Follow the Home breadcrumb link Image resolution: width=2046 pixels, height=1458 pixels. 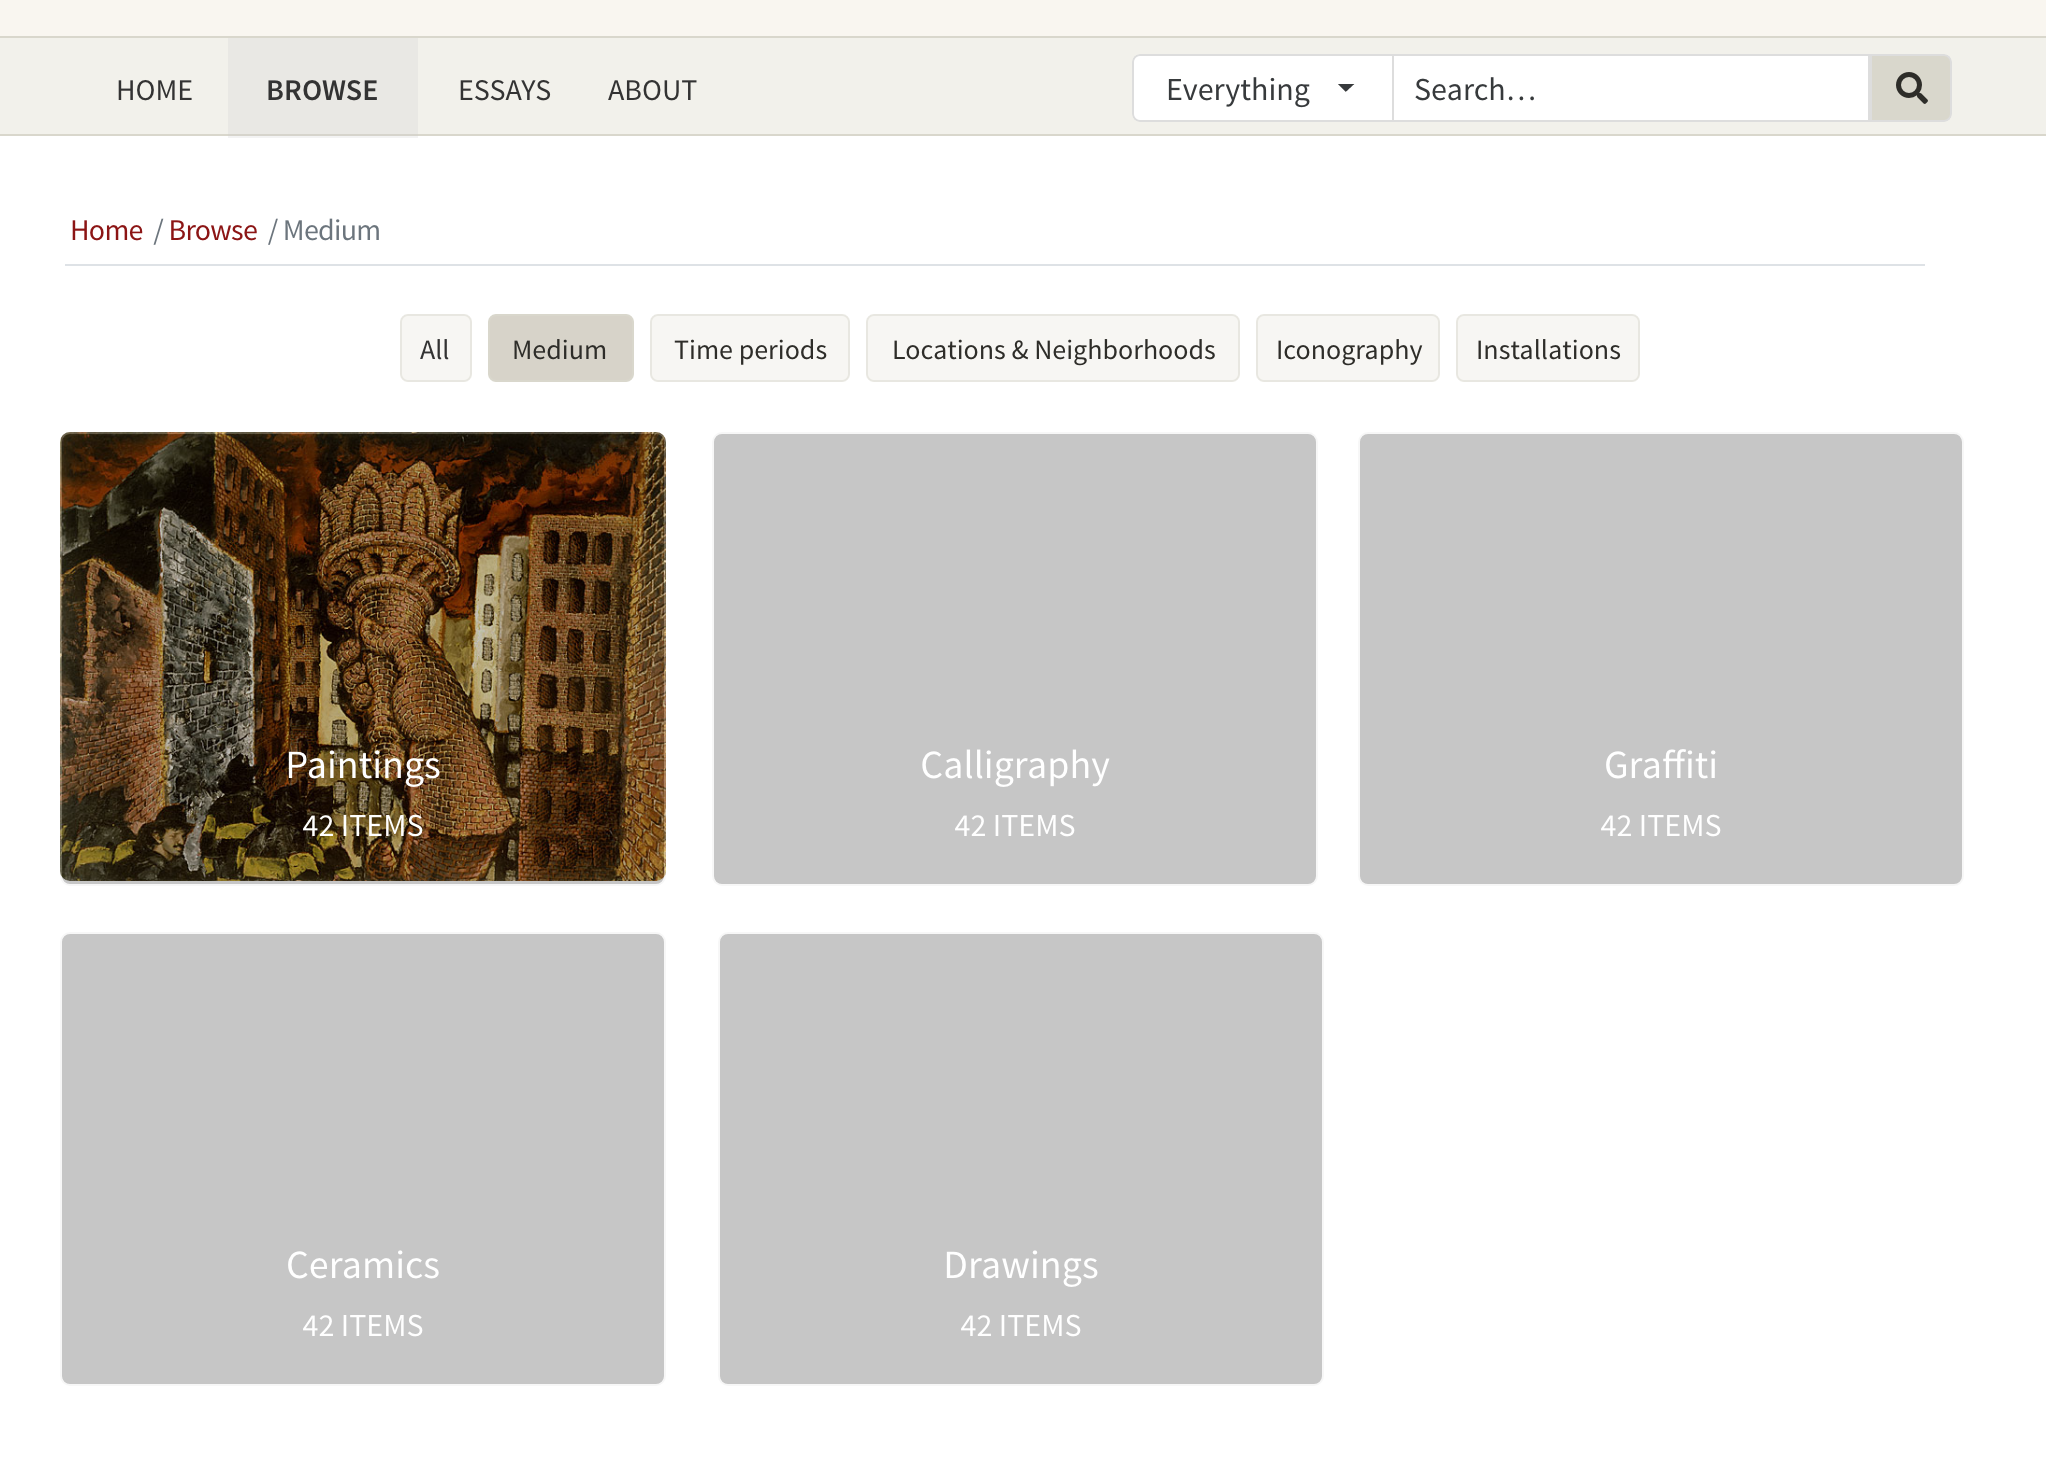[106, 230]
